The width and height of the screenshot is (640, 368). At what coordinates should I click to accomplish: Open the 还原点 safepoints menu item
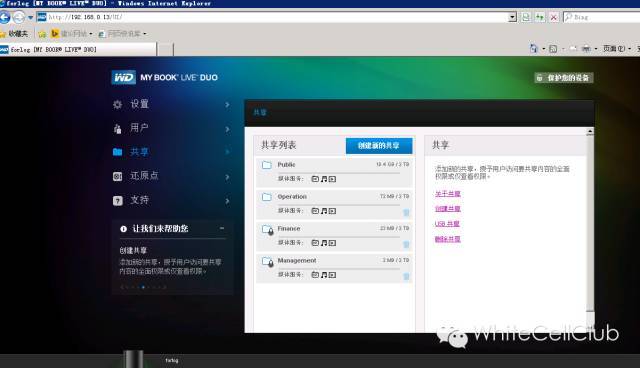pyautogui.click(x=136, y=176)
